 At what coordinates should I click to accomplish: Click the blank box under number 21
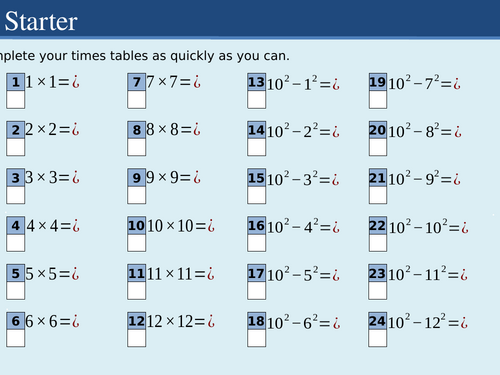click(x=378, y=195)
